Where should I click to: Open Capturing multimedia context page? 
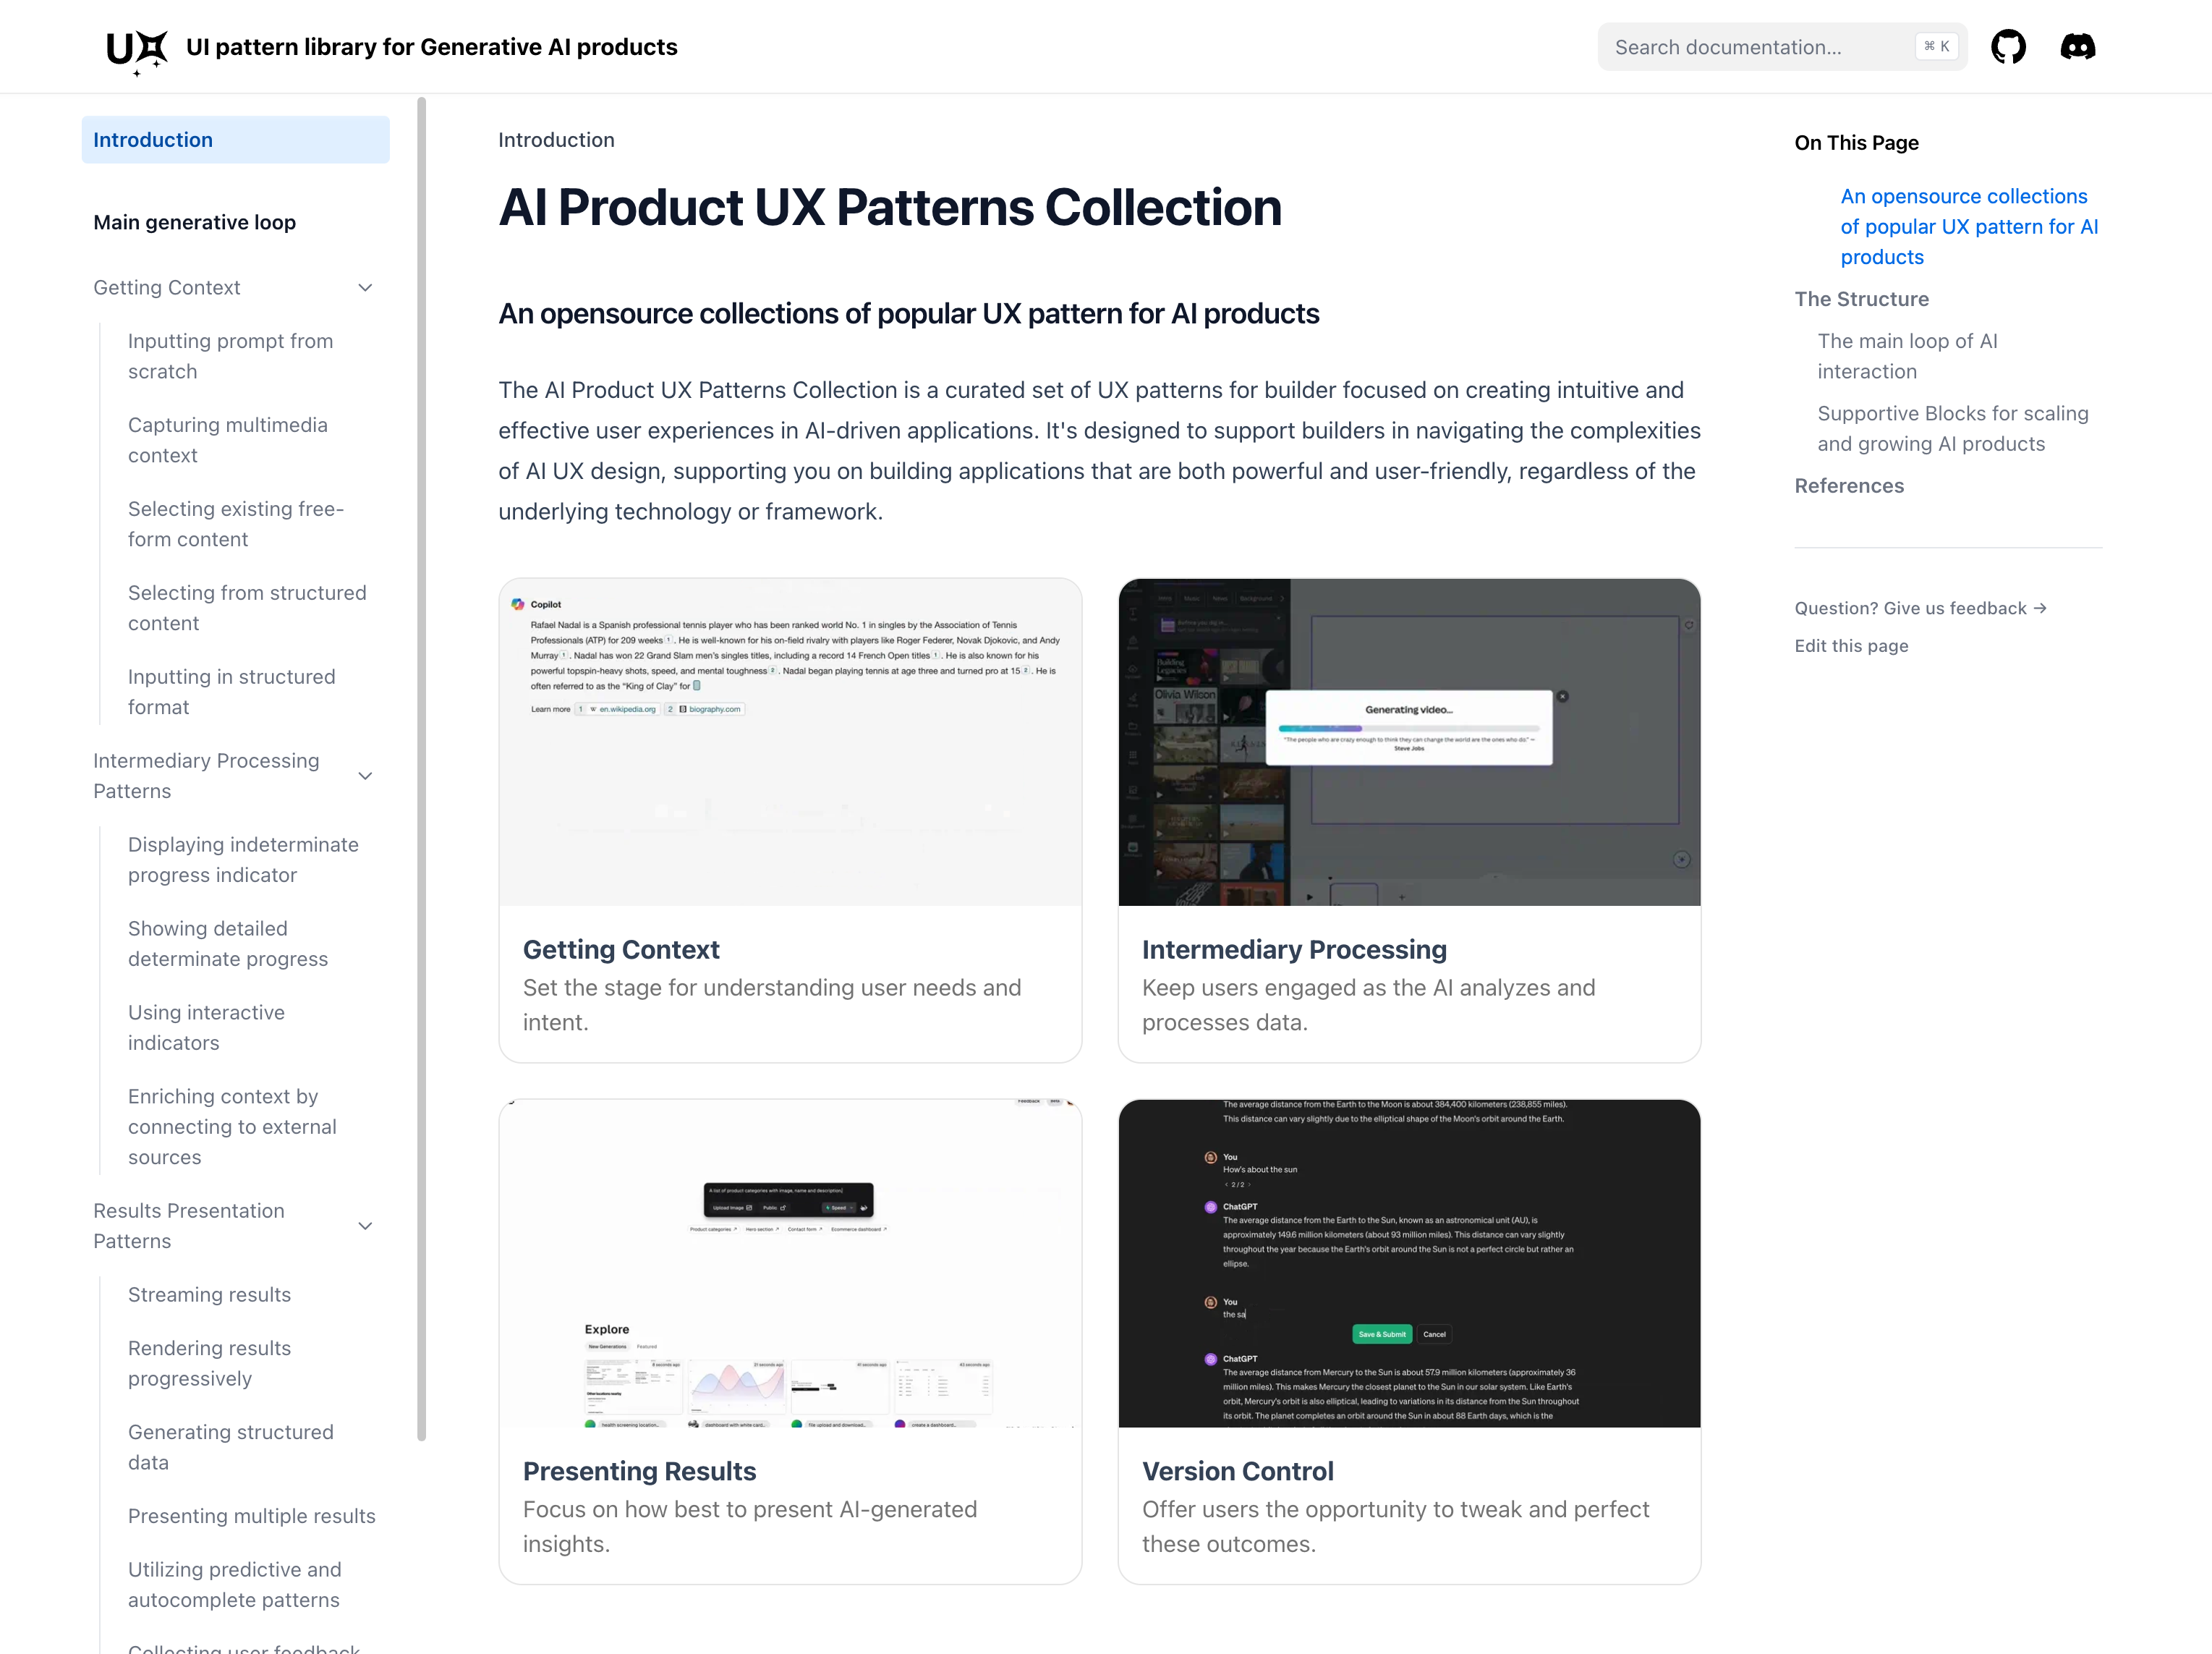(x=227, y=440)
